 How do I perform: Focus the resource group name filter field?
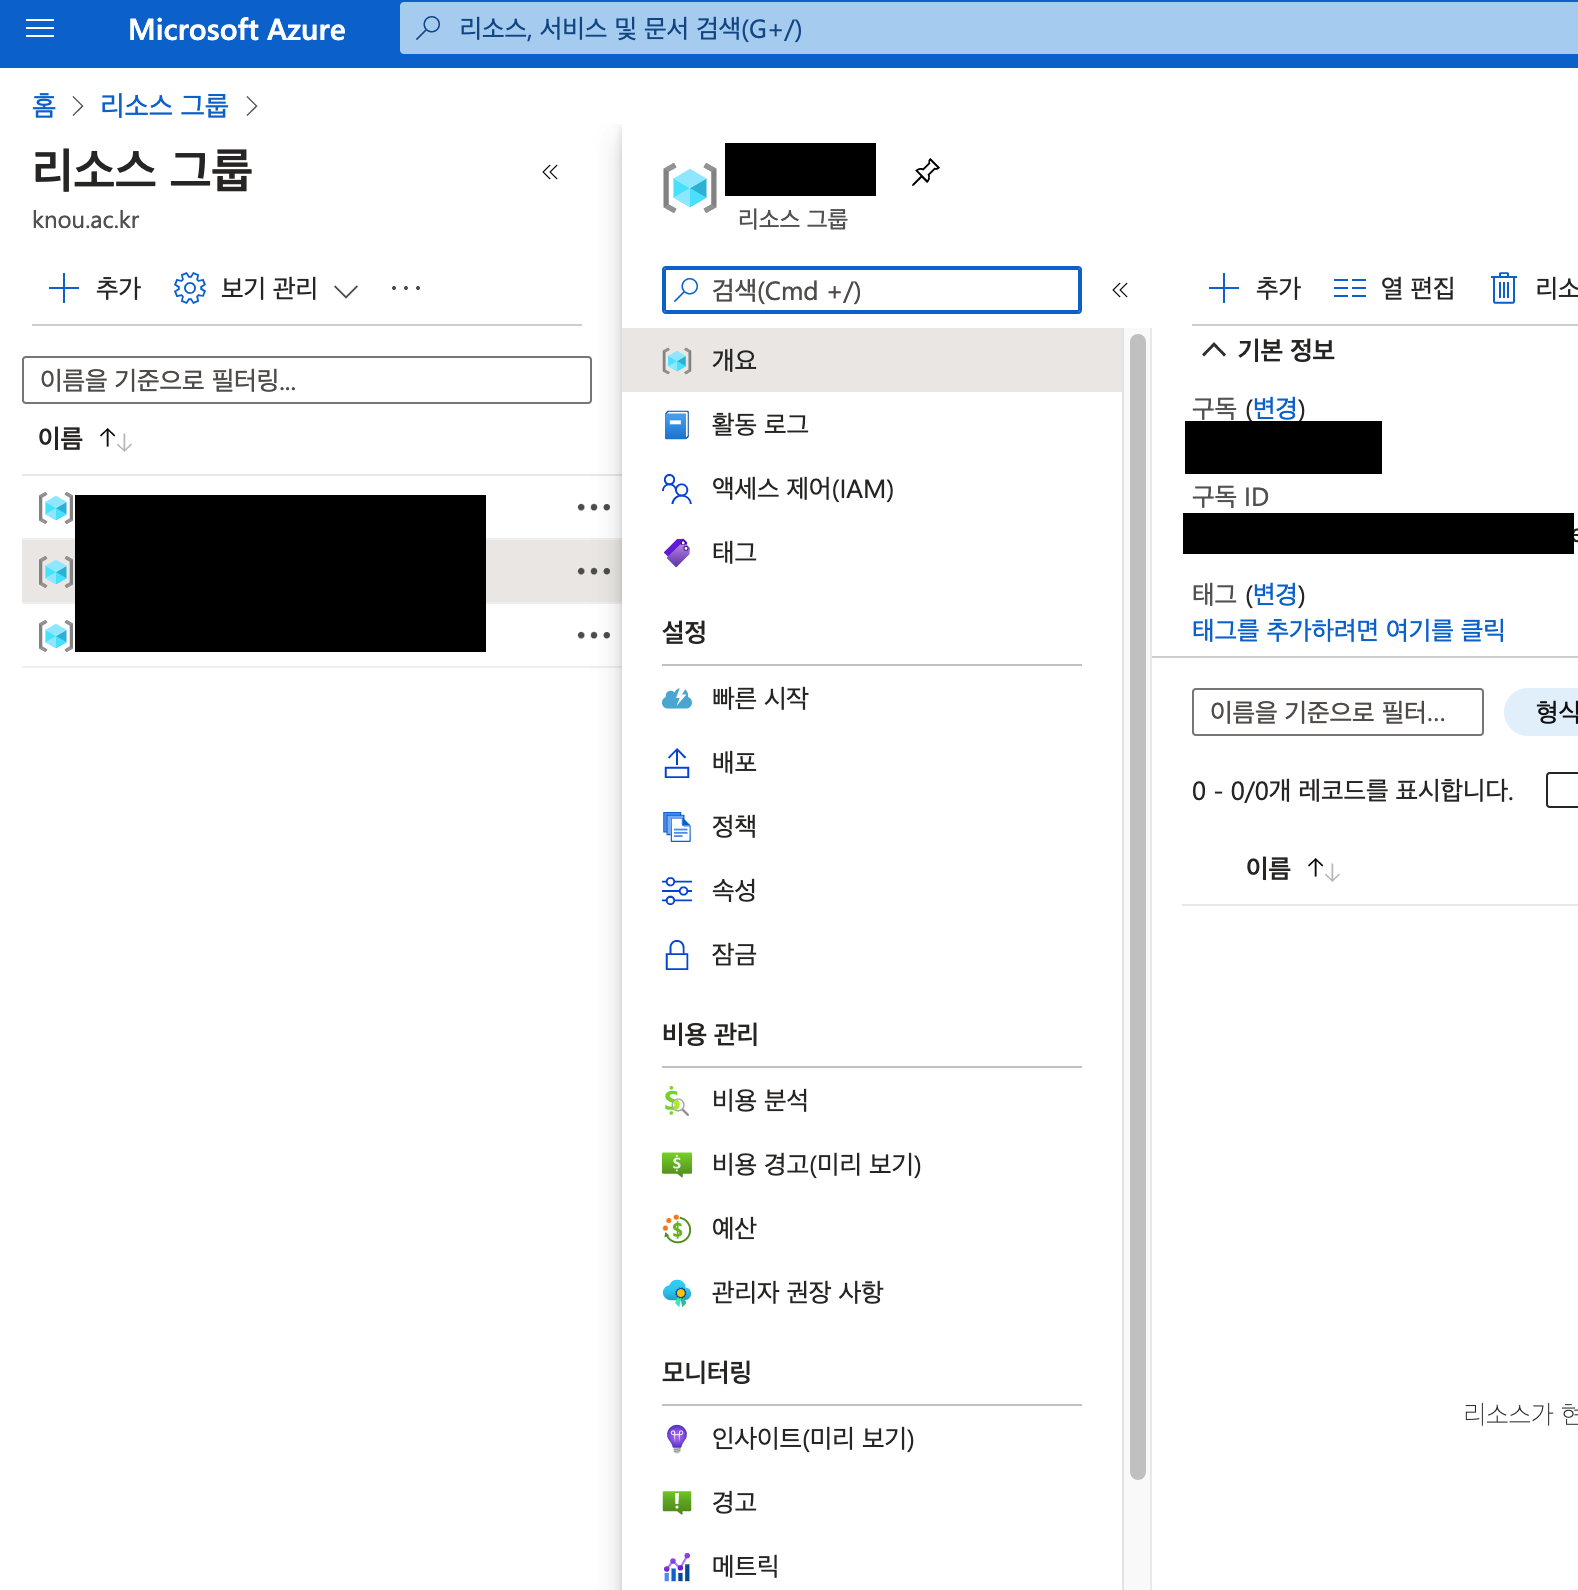[307, 380]
